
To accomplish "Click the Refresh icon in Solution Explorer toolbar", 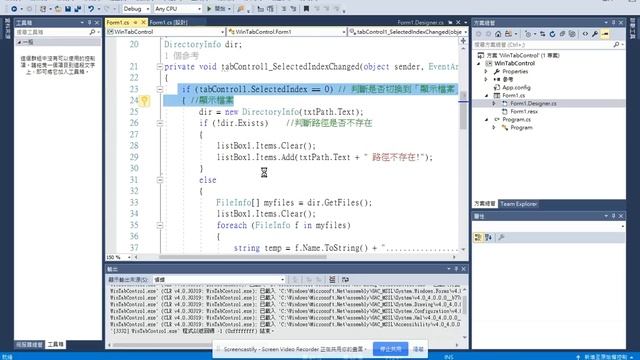I will (552, 34).
